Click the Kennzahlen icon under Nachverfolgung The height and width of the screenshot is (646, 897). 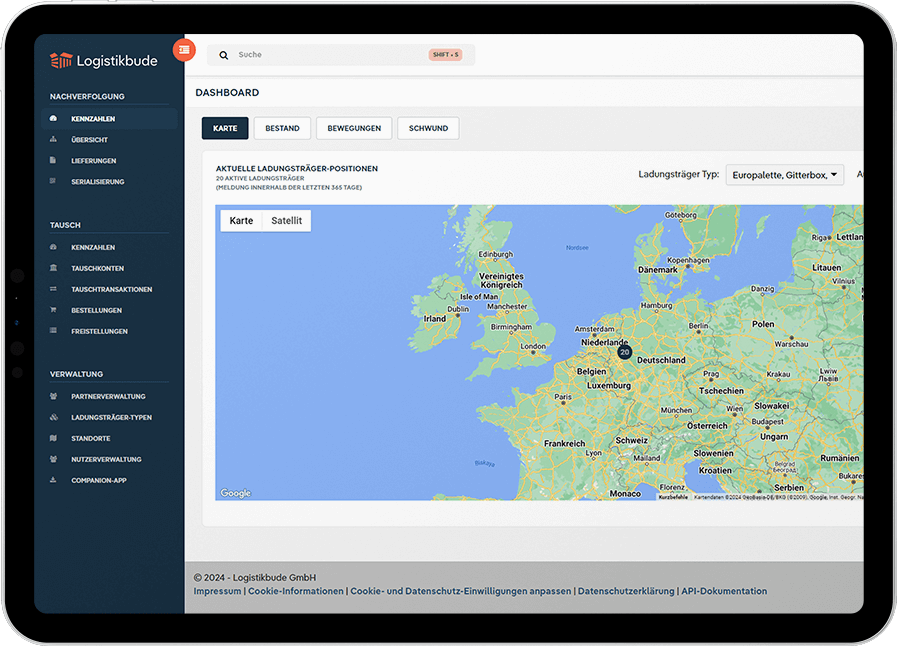[x=53, y=118]
